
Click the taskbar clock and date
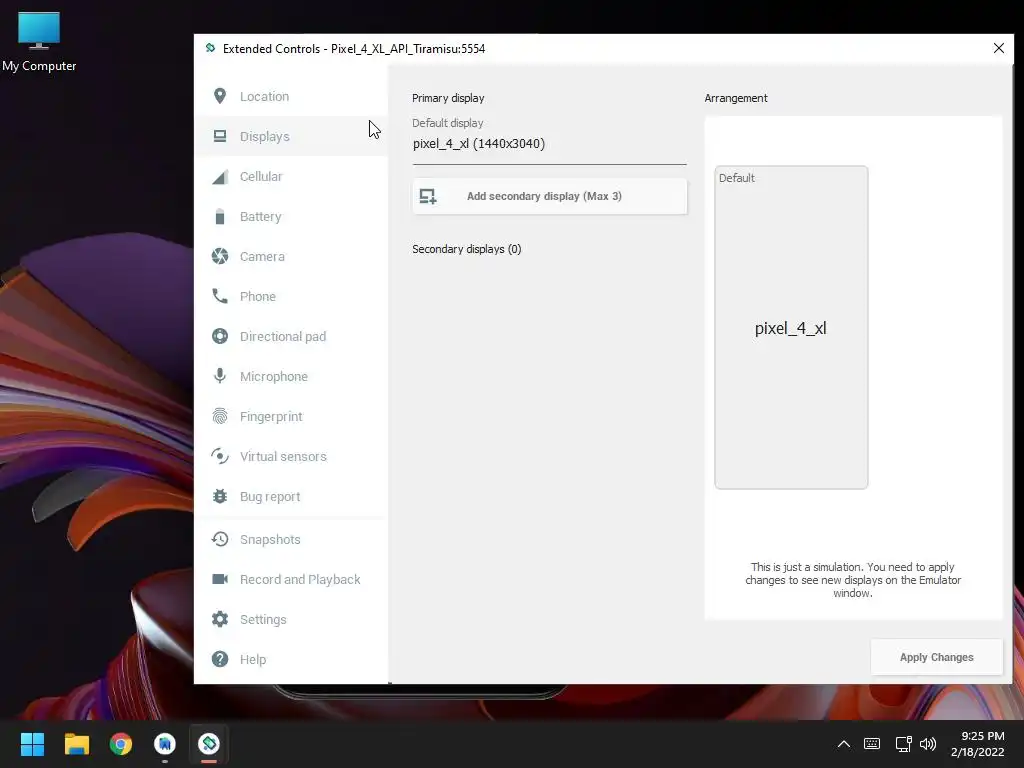click(x=978, y=744)
